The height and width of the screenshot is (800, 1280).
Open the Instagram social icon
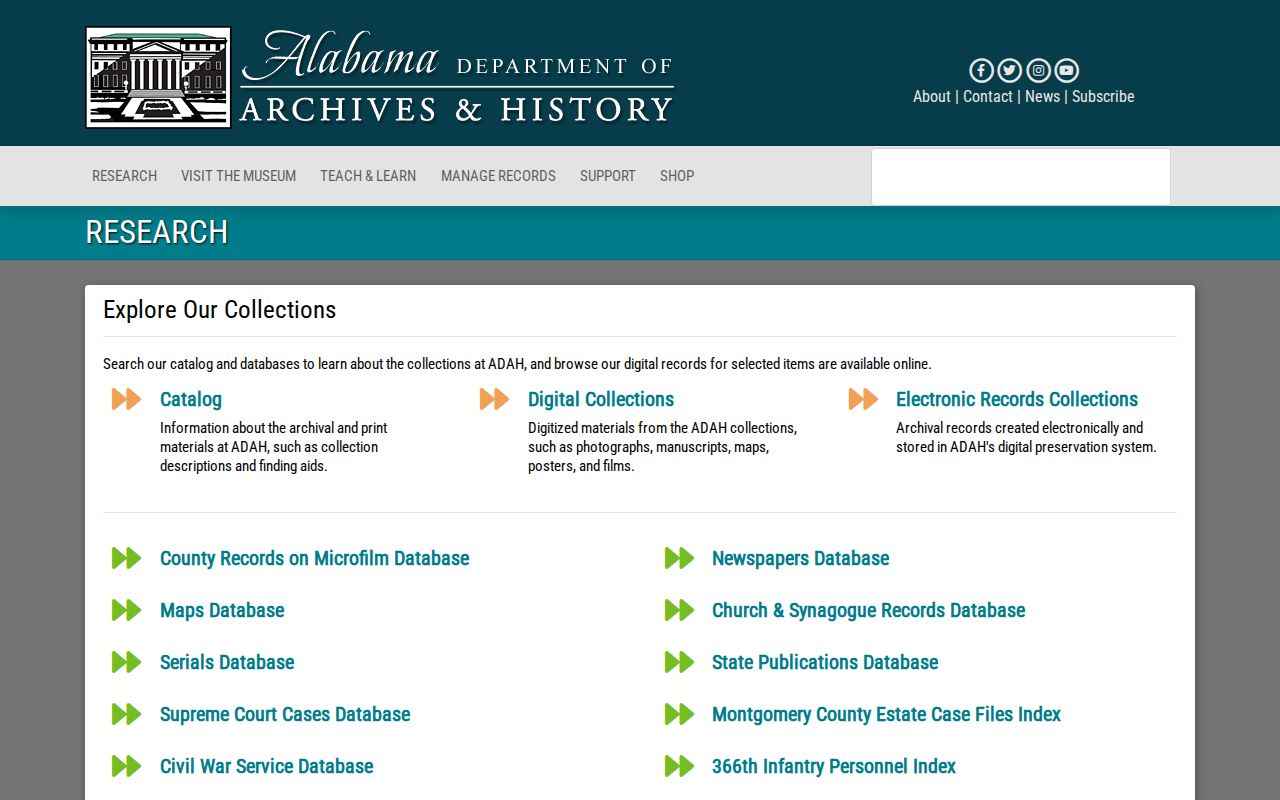tap(1038, 70)
